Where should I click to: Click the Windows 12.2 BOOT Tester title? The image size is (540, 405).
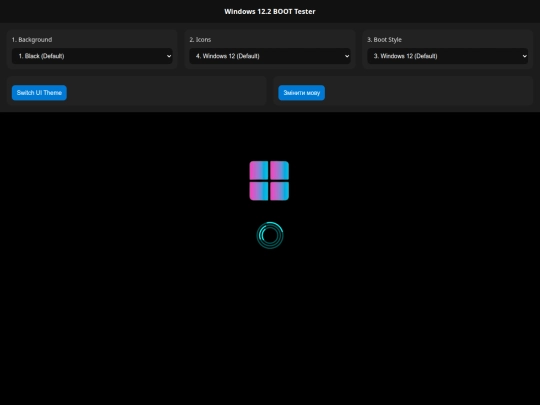270,11
